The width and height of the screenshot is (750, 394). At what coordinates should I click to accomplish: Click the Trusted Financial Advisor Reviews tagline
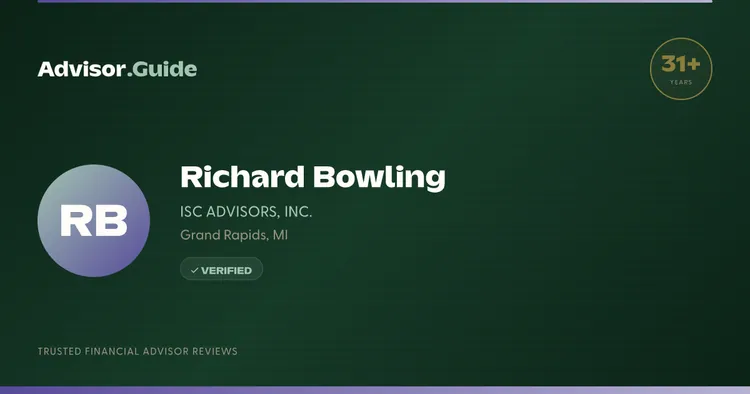coord(138,351)
